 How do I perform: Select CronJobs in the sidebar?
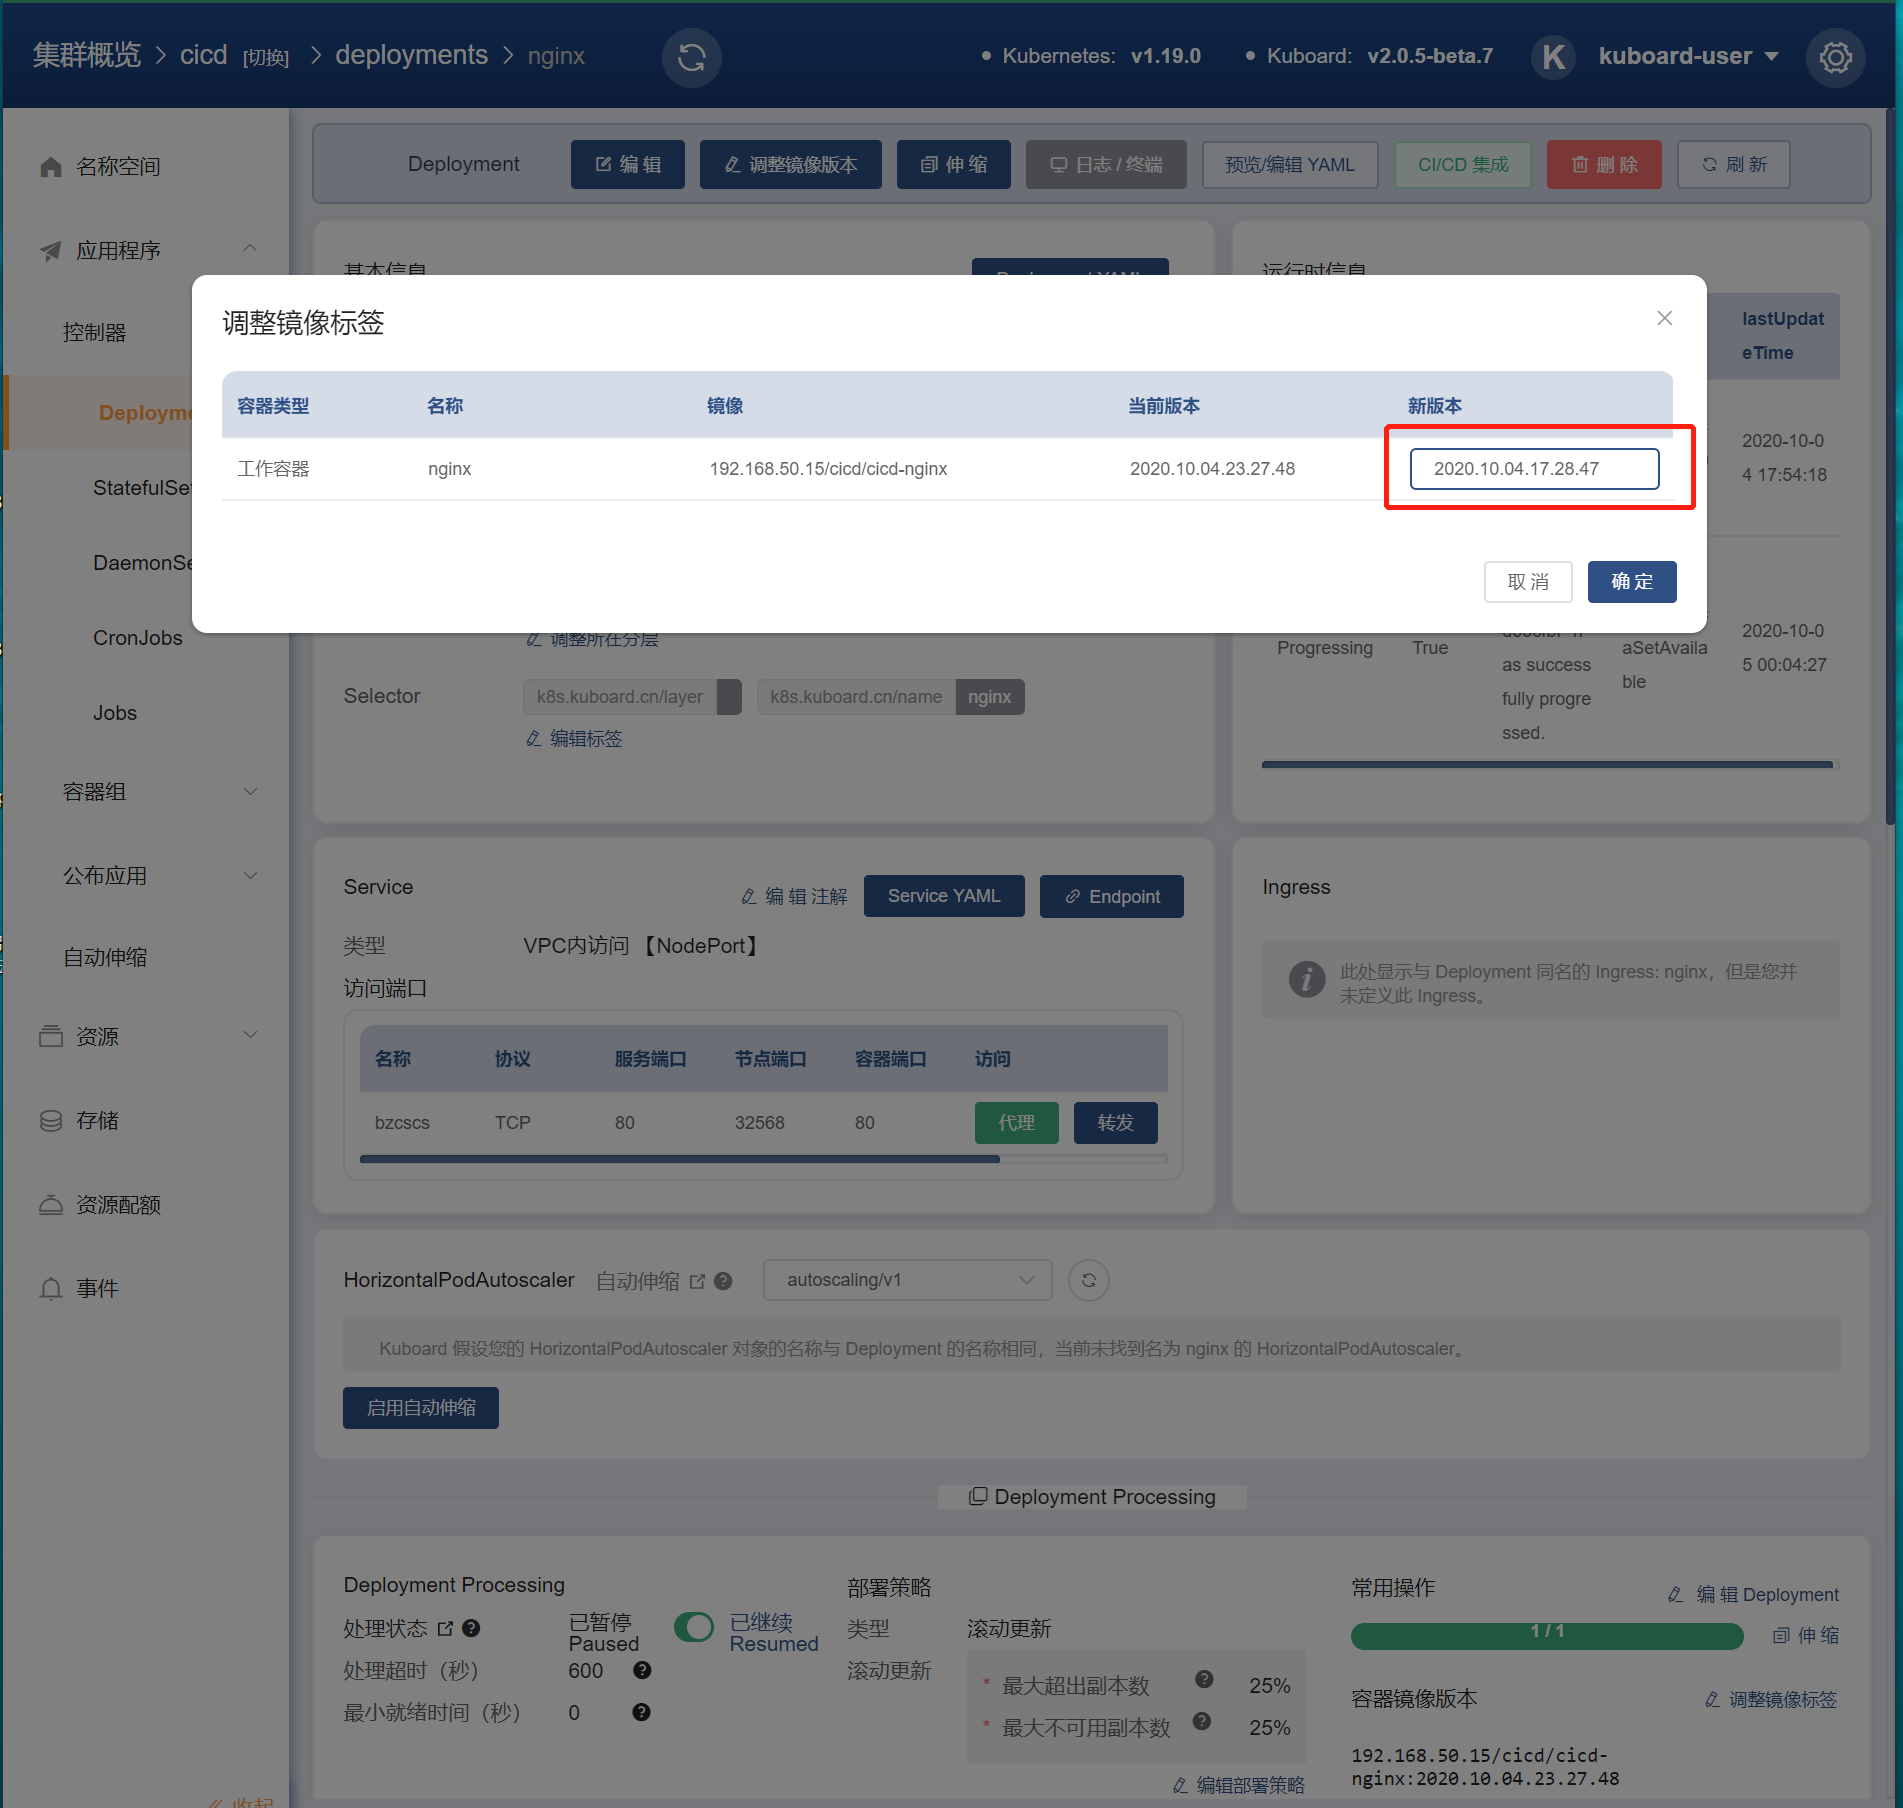pyautogui.click(x=138, y=638)
